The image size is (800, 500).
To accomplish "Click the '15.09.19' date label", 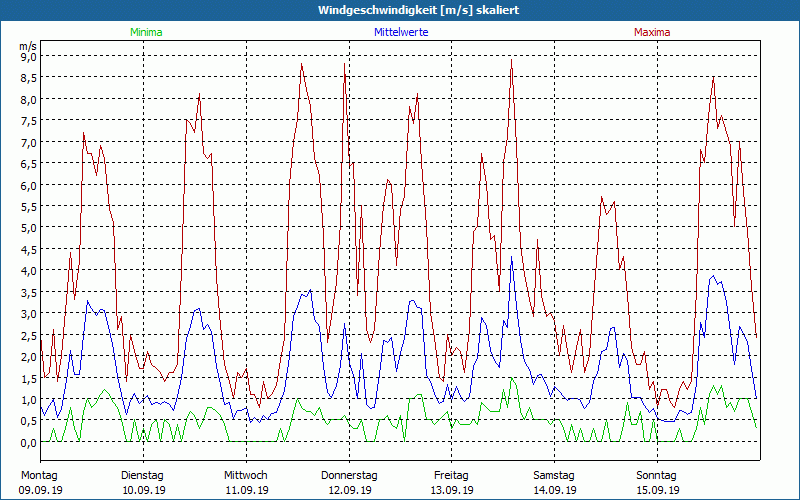I will pyautogui.click(x=658, y=490).
